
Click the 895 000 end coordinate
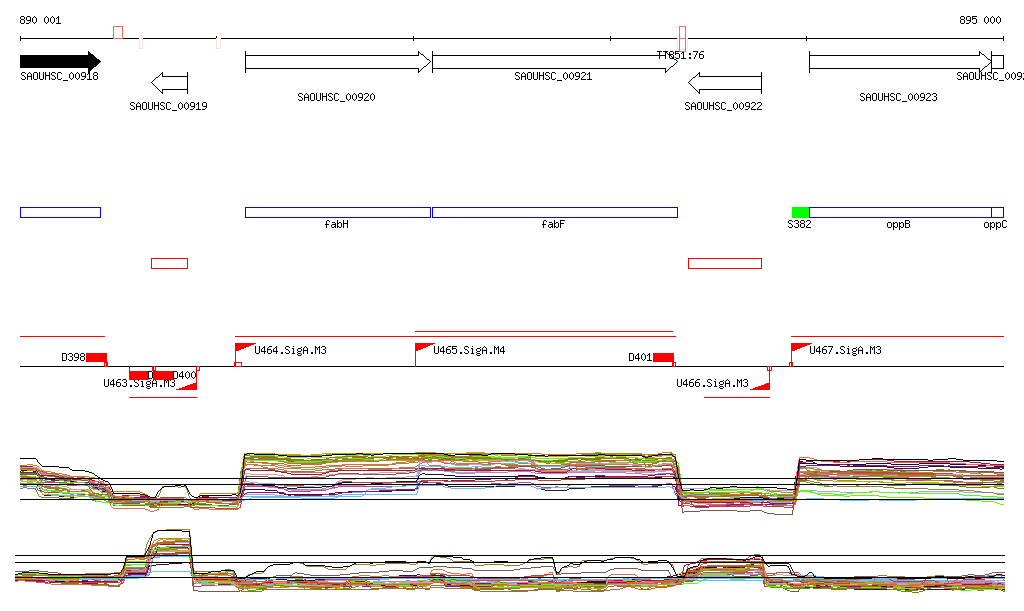[x=980, y=20]
